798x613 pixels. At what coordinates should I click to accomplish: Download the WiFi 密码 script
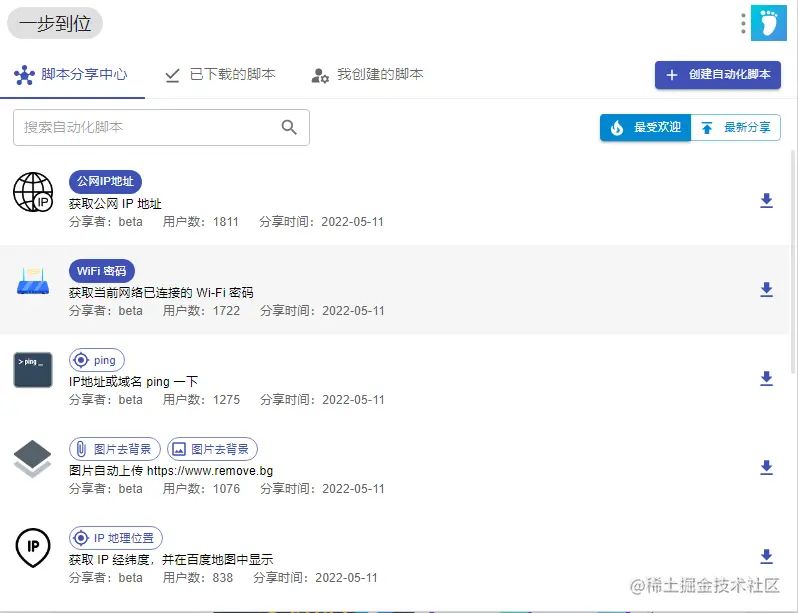click(766, 290)
